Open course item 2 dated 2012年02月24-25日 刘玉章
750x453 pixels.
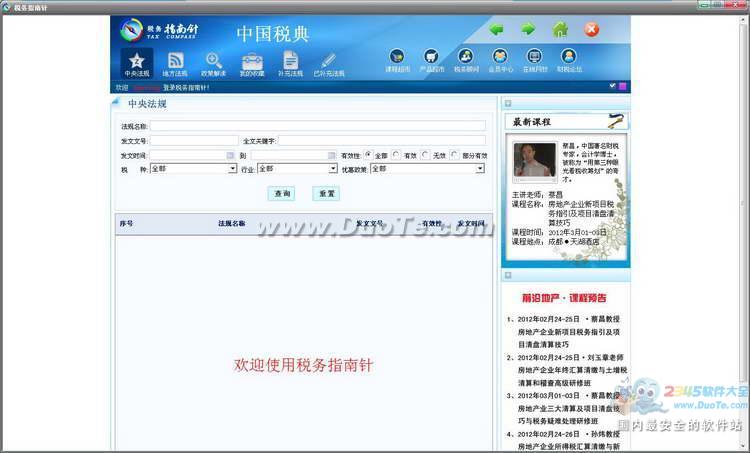(566, 370)
